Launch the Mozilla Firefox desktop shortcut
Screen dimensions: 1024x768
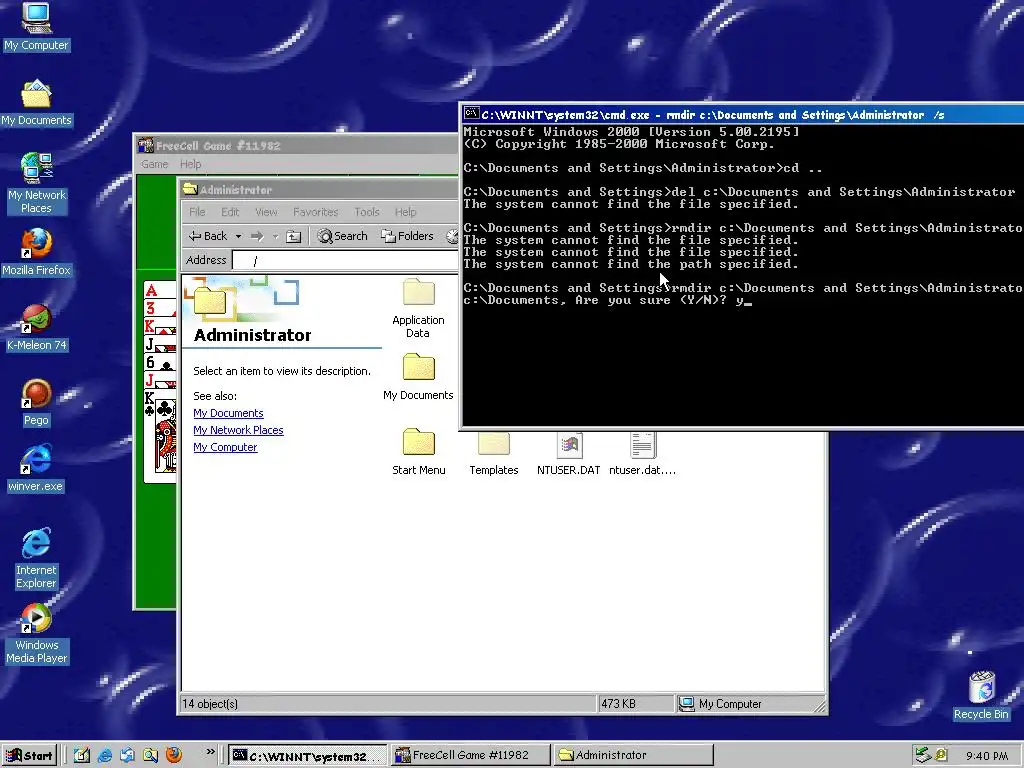click(x=36, y=253)
